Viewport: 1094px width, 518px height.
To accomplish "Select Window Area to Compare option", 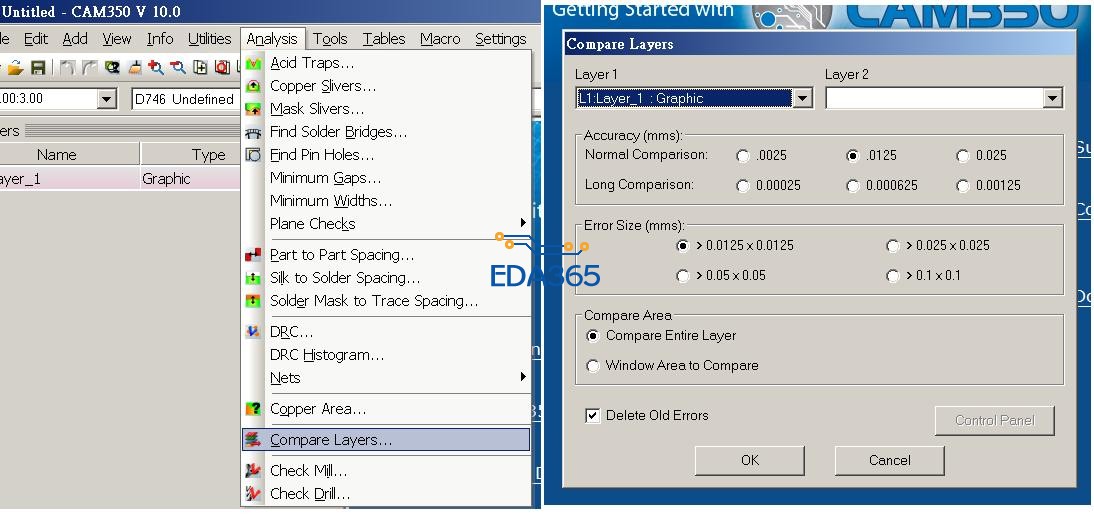I will click(x=593, y=366).
